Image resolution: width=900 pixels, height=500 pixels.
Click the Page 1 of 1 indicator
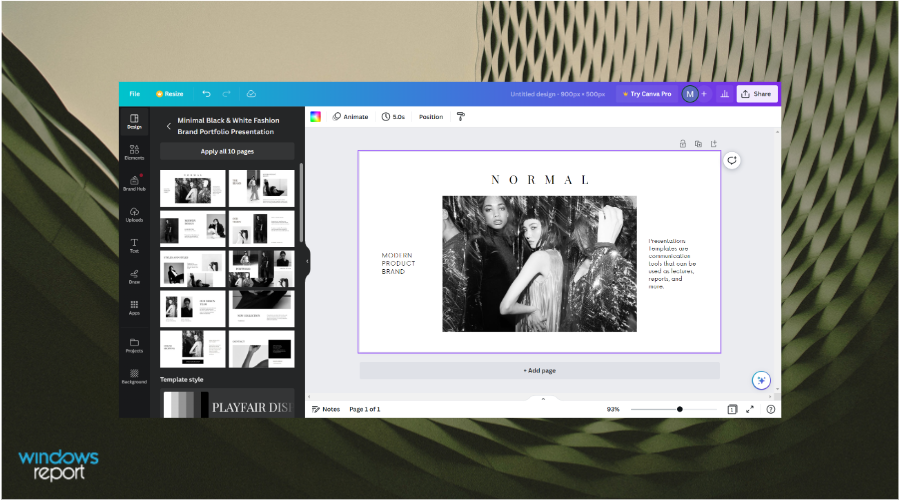(365, 409)
